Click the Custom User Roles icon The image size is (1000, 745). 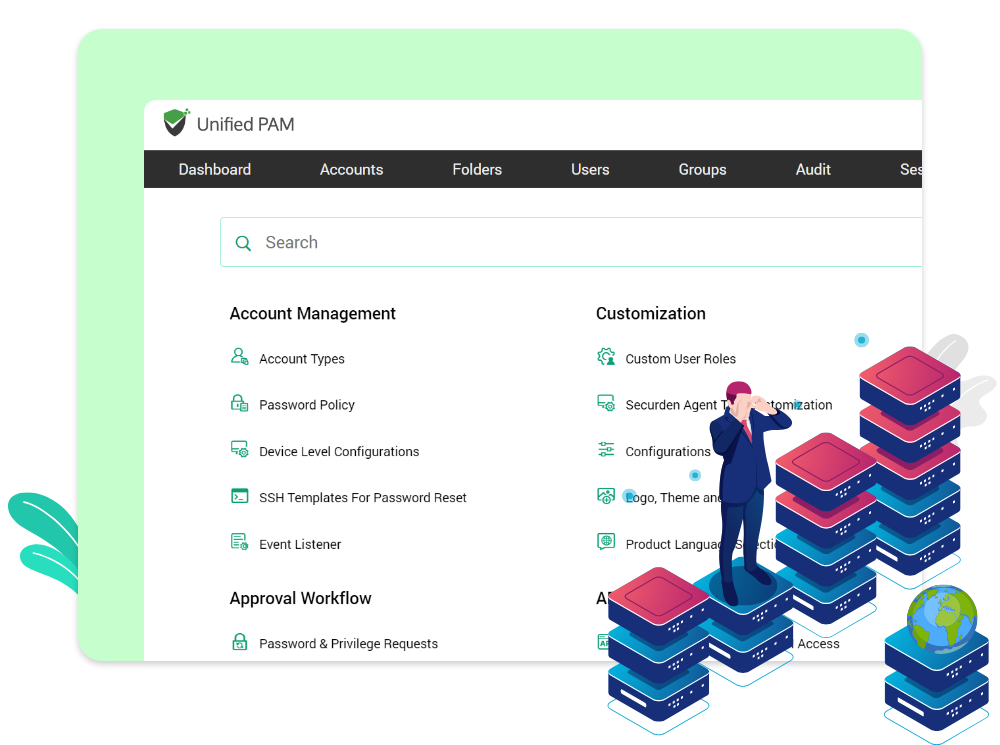[606, 357]
